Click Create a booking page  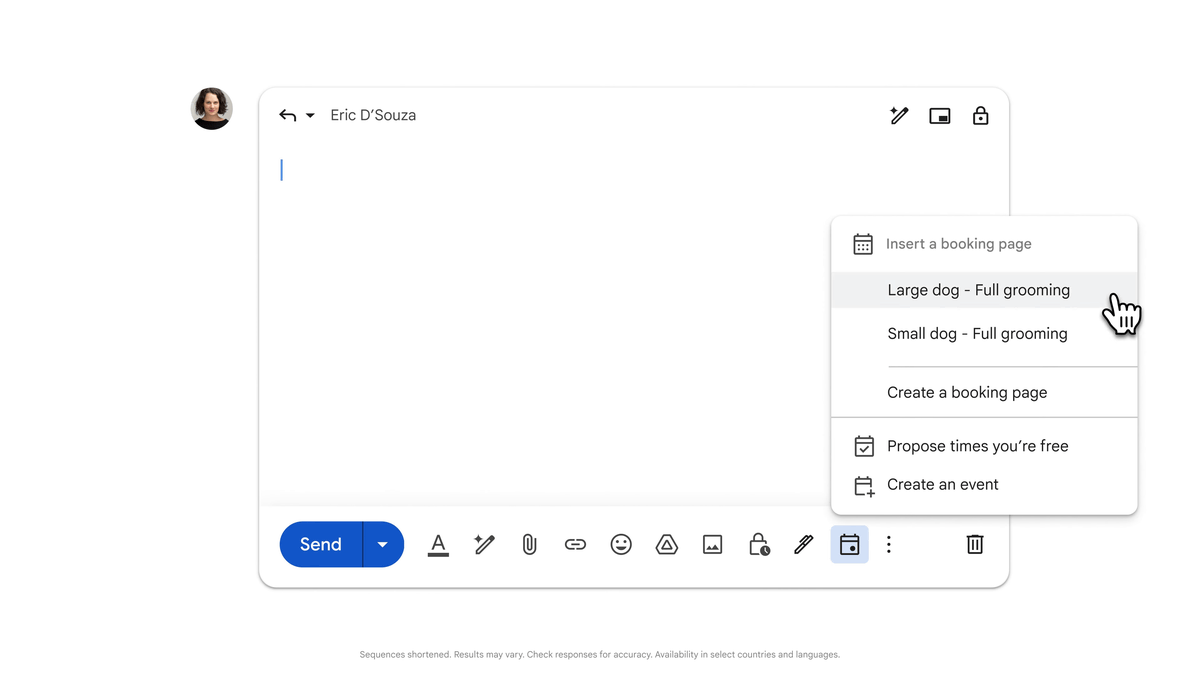click(x=967, y=393)
